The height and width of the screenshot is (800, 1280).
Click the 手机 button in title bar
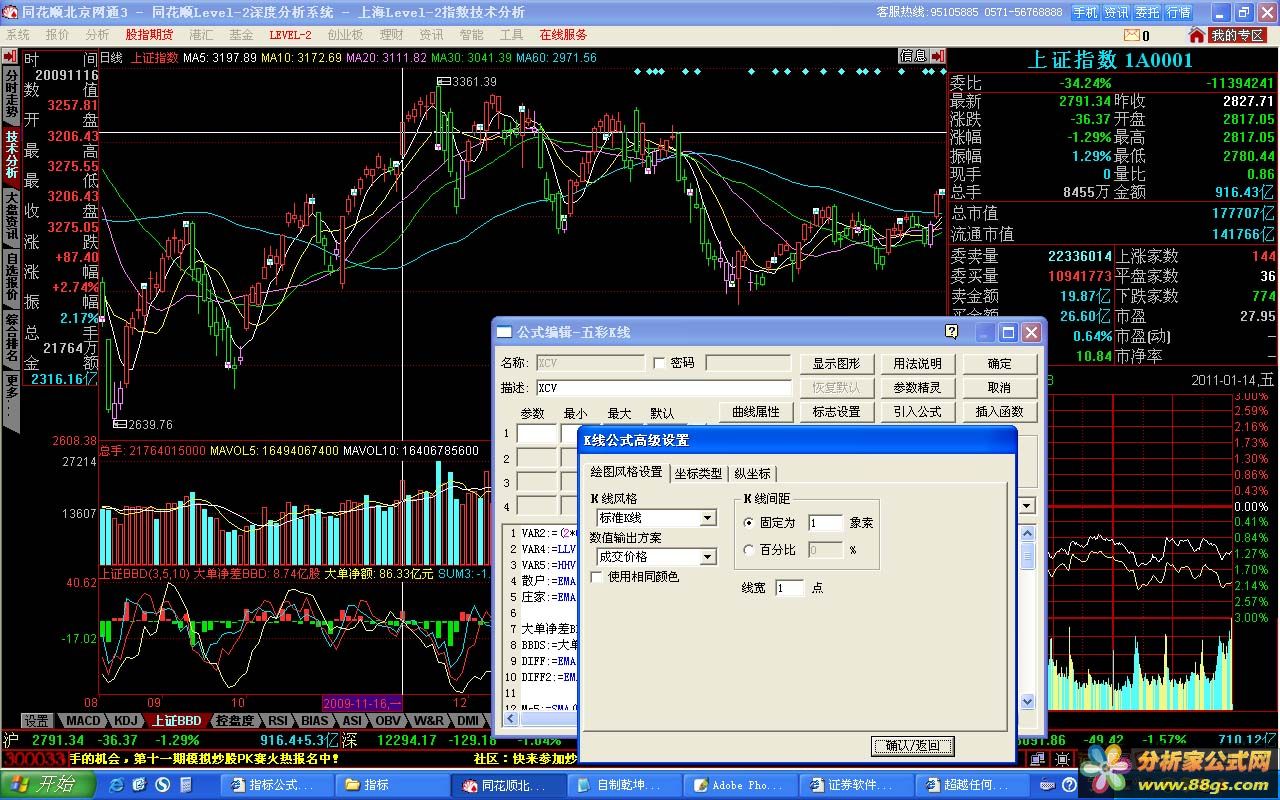pos(1085,12)
